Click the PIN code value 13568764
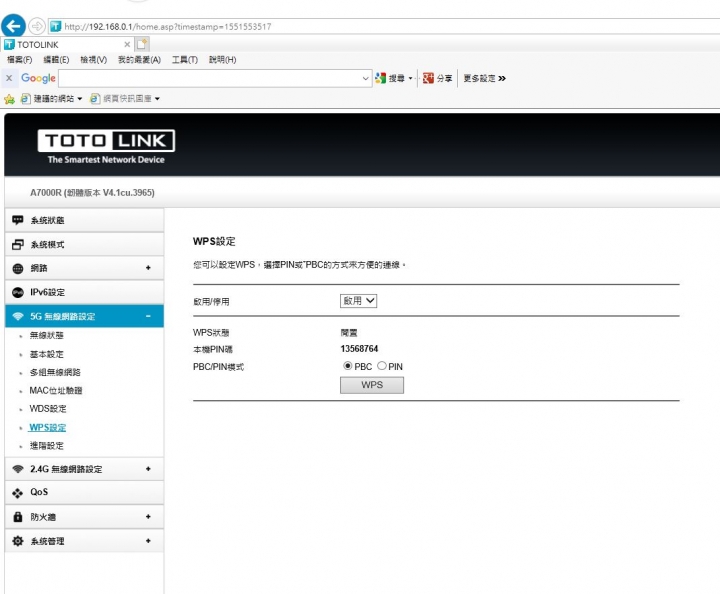This screenshot has width=720, height=594. click(x=359, y=349)
